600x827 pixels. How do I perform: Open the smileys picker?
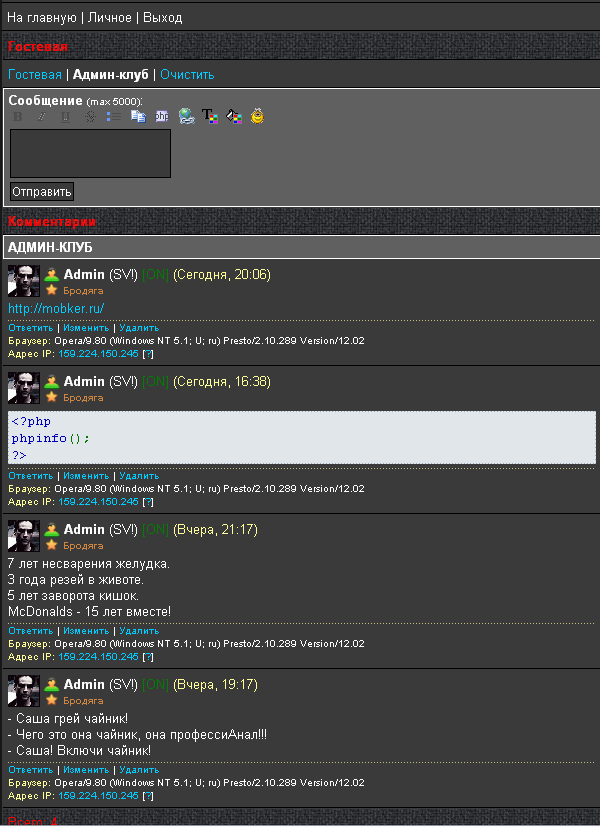(x=257, y=116)
